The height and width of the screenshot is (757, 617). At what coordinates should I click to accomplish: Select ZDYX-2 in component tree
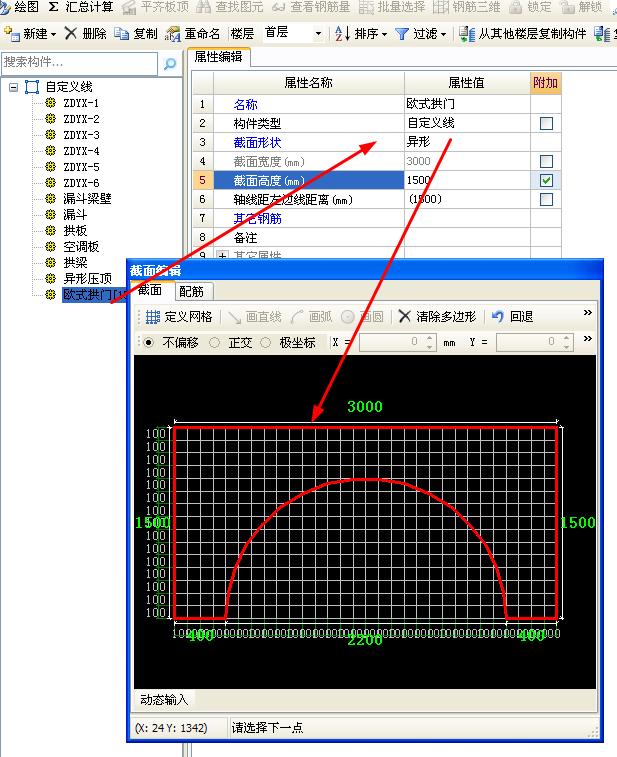(81, 119)
